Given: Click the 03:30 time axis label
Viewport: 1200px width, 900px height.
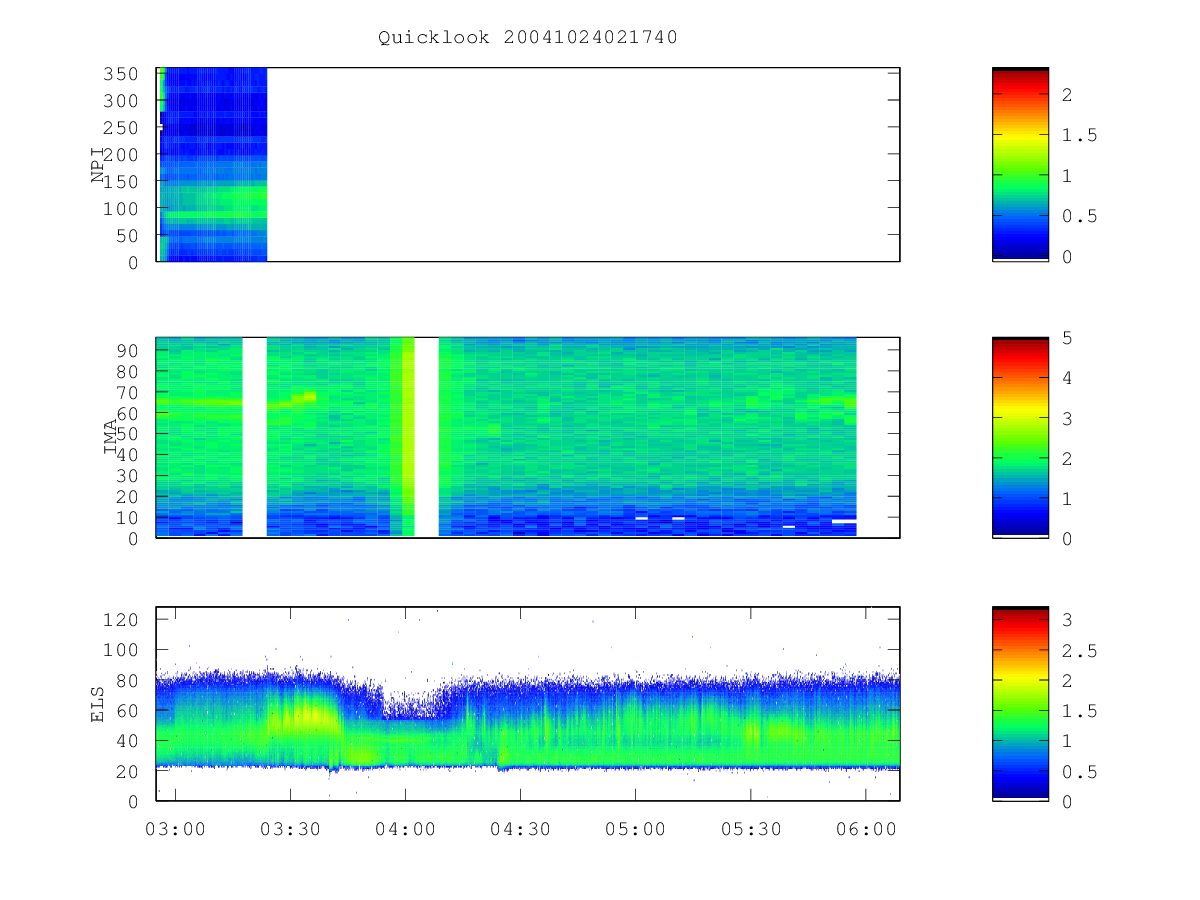Looking at the screenshot, I should pos(290,829).
